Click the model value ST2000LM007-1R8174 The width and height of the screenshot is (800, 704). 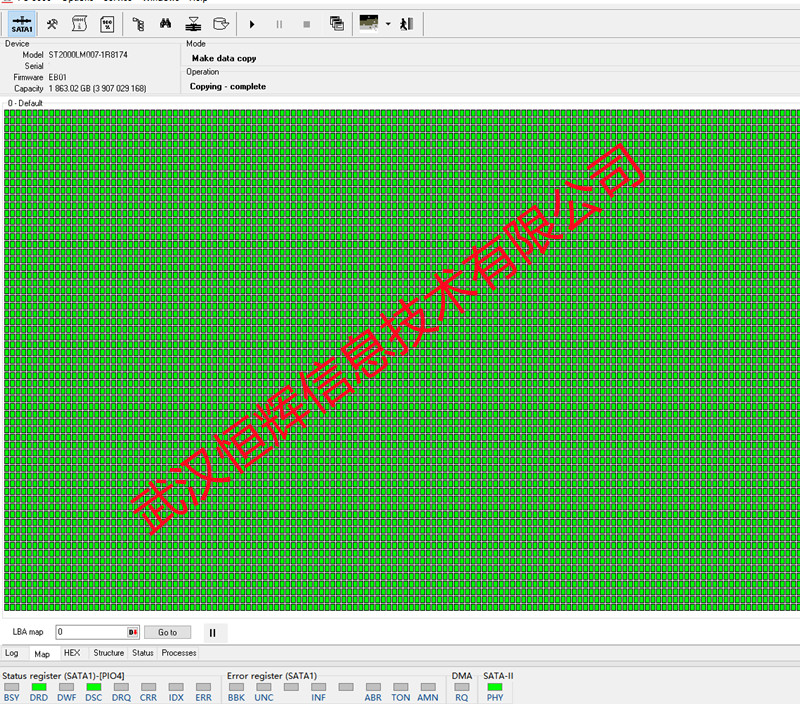88,55
